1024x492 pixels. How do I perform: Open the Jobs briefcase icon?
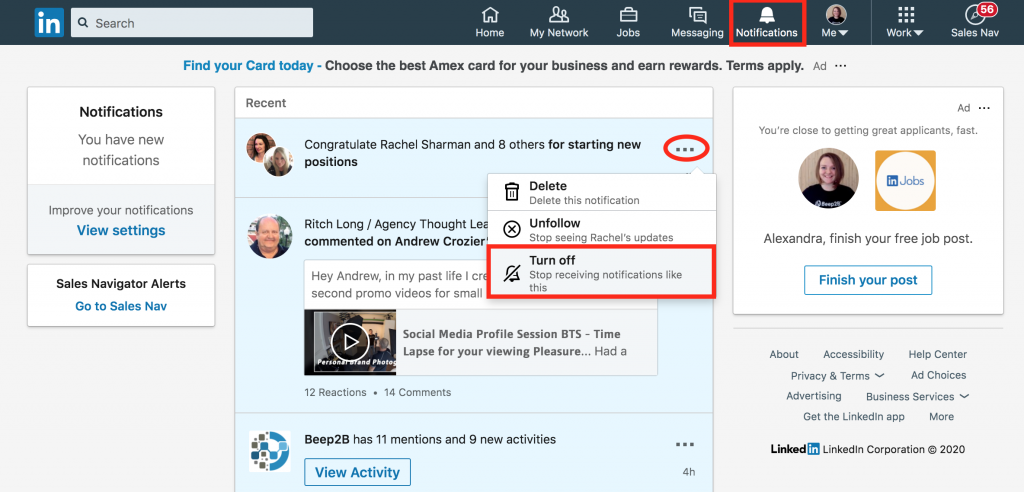coord(628,14)
